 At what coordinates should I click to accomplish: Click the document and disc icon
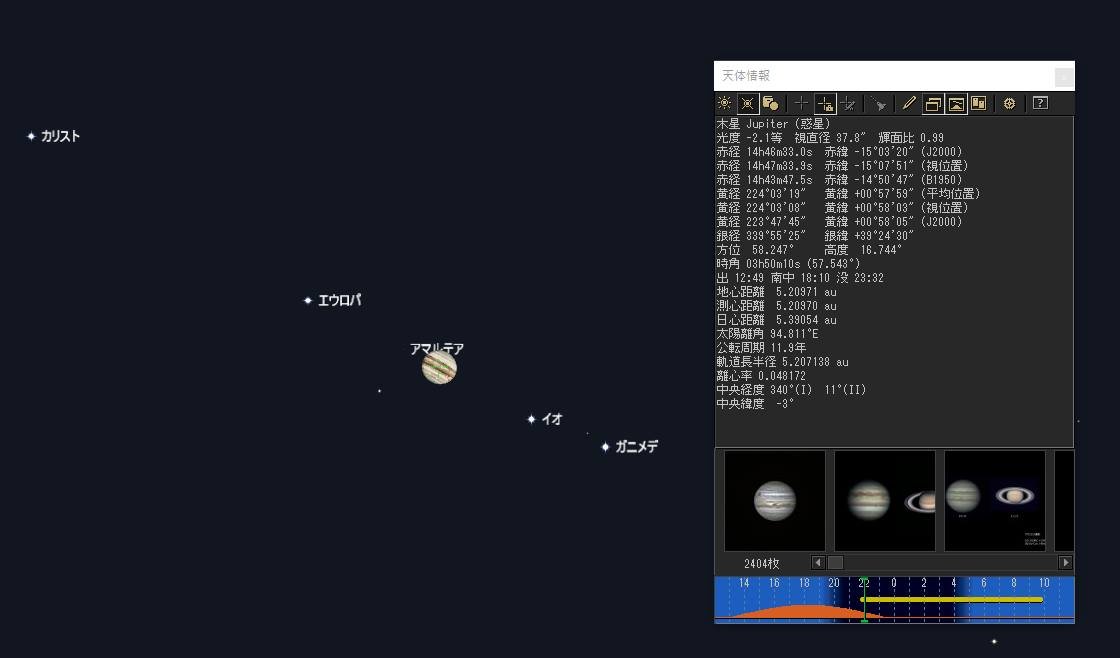click(x=770, y=104)
